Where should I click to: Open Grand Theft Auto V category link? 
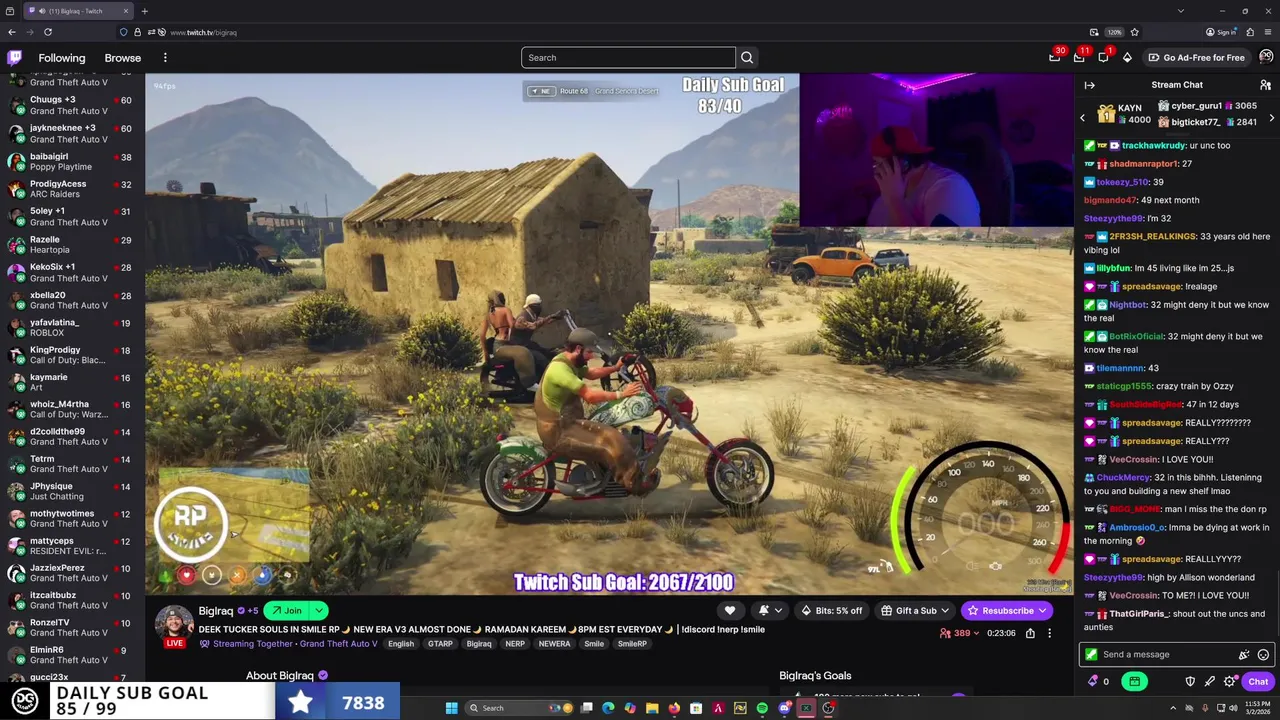(x=338, y=644)
